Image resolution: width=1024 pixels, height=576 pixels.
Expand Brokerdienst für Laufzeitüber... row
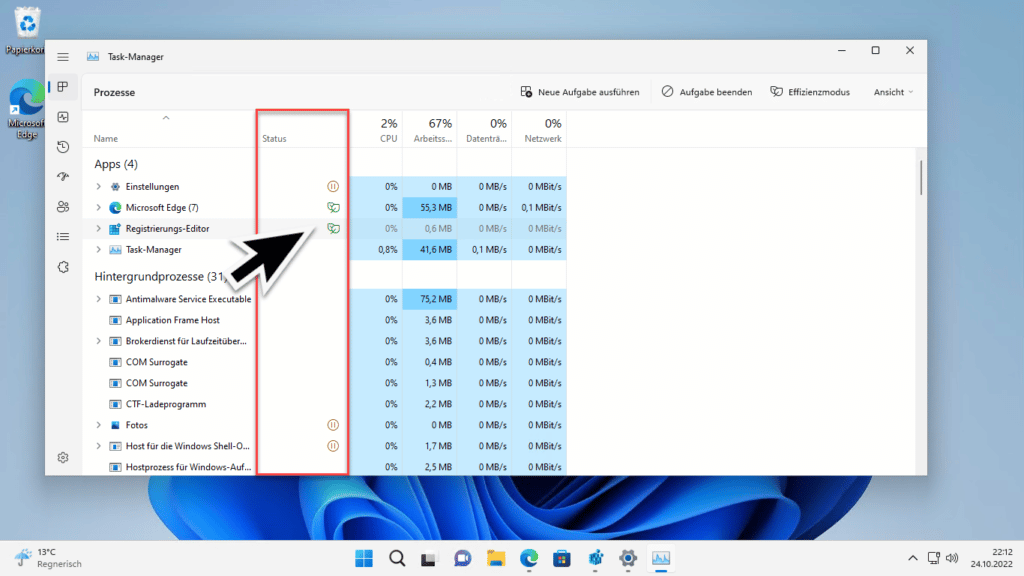99,341
